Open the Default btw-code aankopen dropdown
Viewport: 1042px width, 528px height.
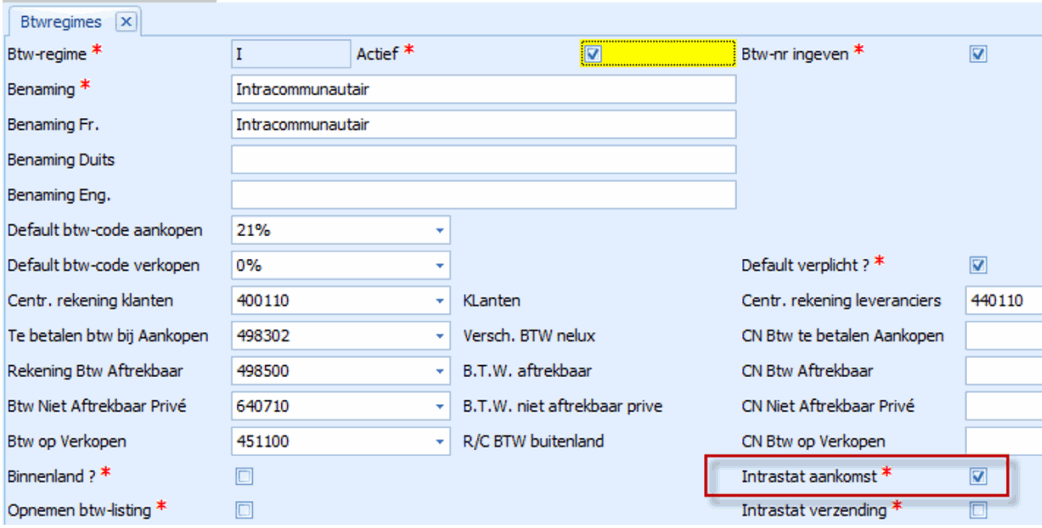439,230
